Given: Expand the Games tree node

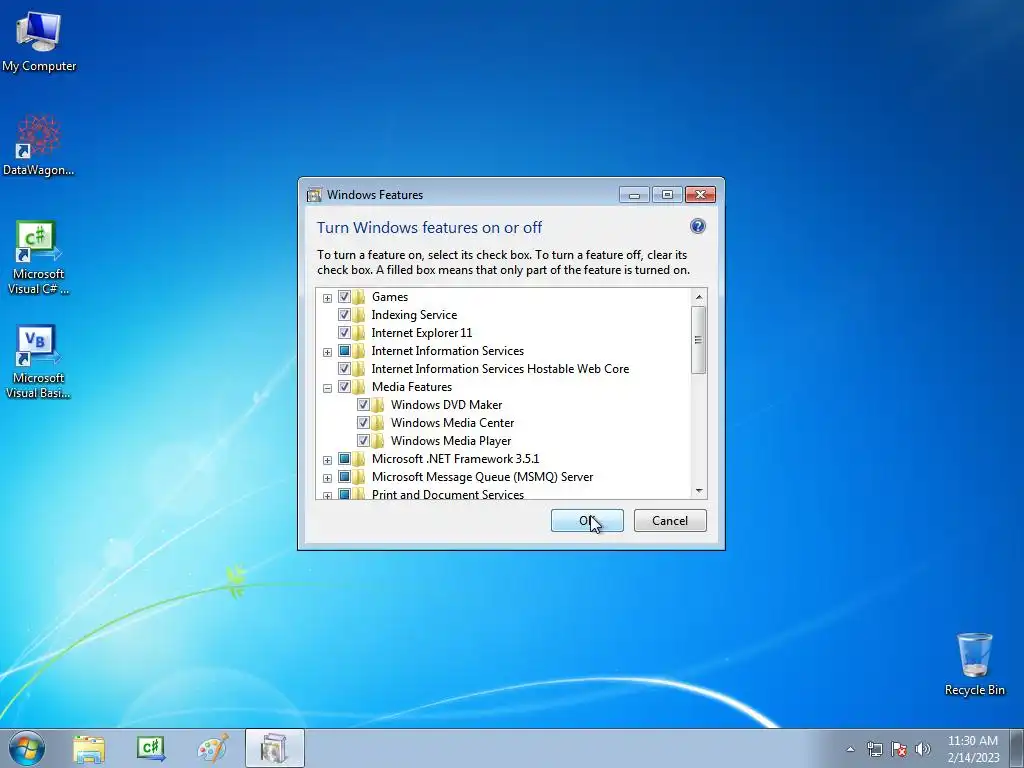Looking at the screenshot, I should tap(327, 298).
